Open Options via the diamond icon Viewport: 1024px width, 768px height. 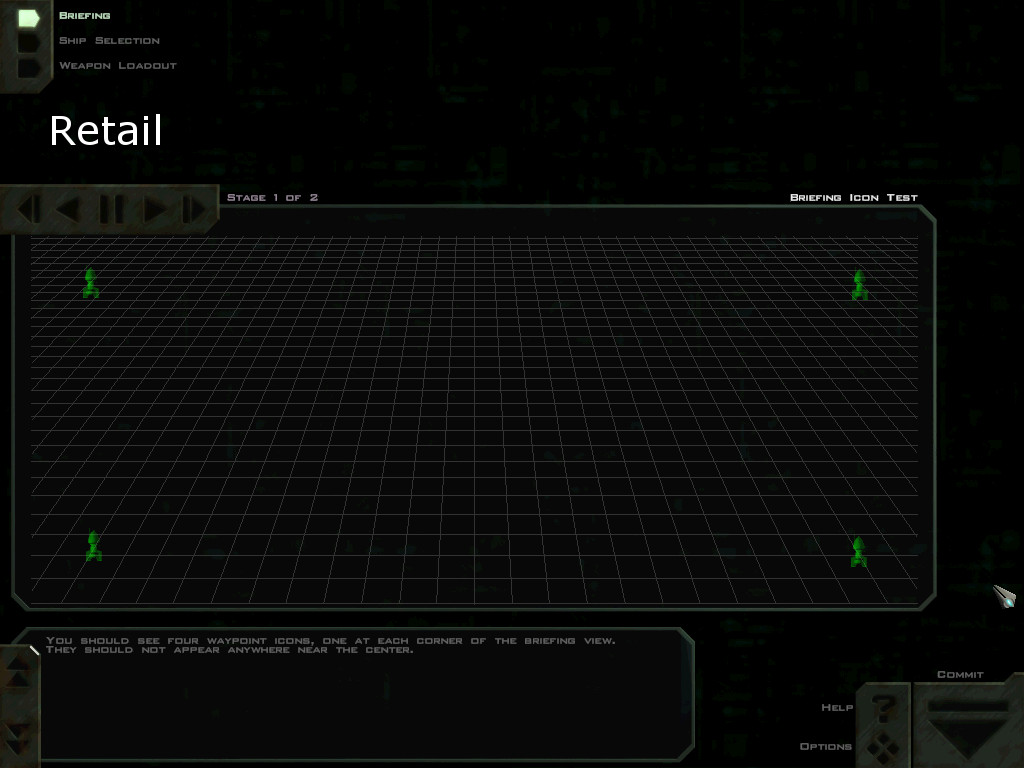[883, 747]
